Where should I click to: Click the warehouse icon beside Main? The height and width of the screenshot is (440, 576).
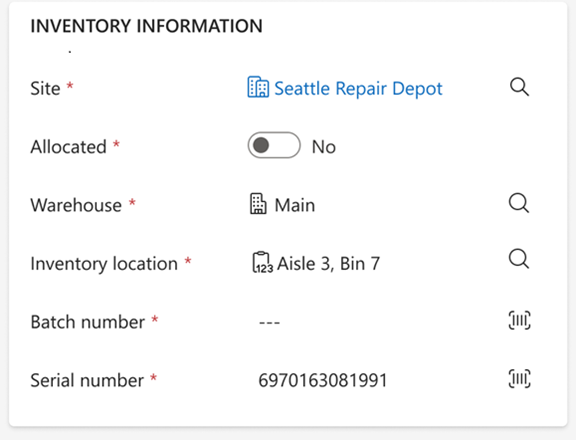258,203
